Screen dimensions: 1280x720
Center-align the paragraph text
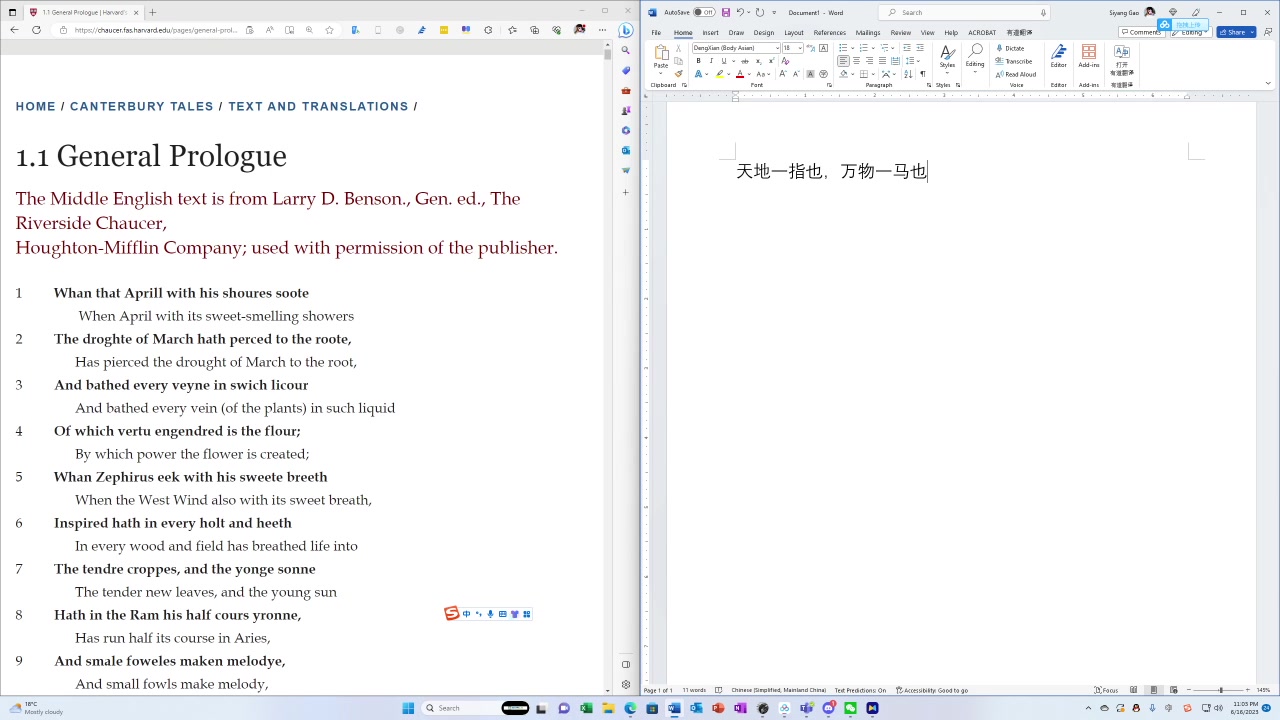tap(856, 61)
